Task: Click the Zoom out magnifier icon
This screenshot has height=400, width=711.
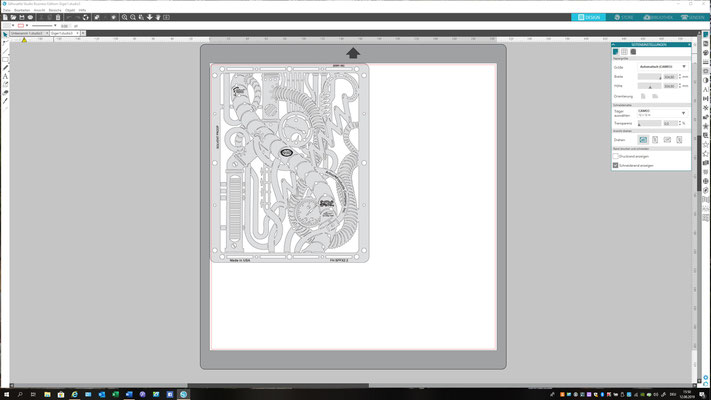Action: click(133, 17)
